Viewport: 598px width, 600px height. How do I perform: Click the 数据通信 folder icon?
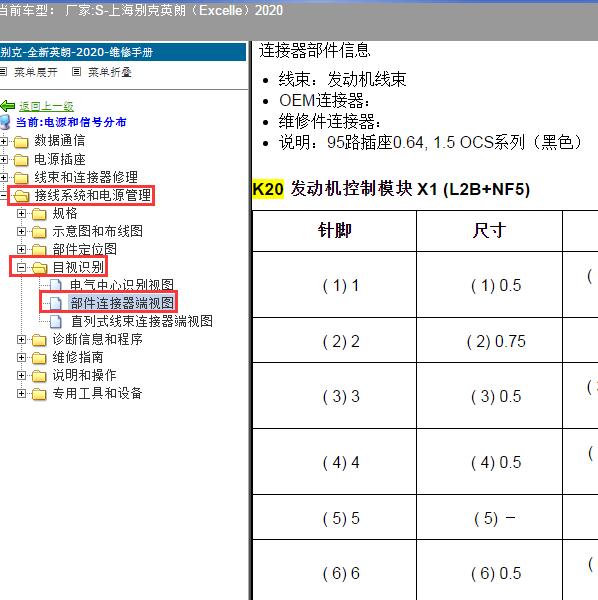(21, 142)
